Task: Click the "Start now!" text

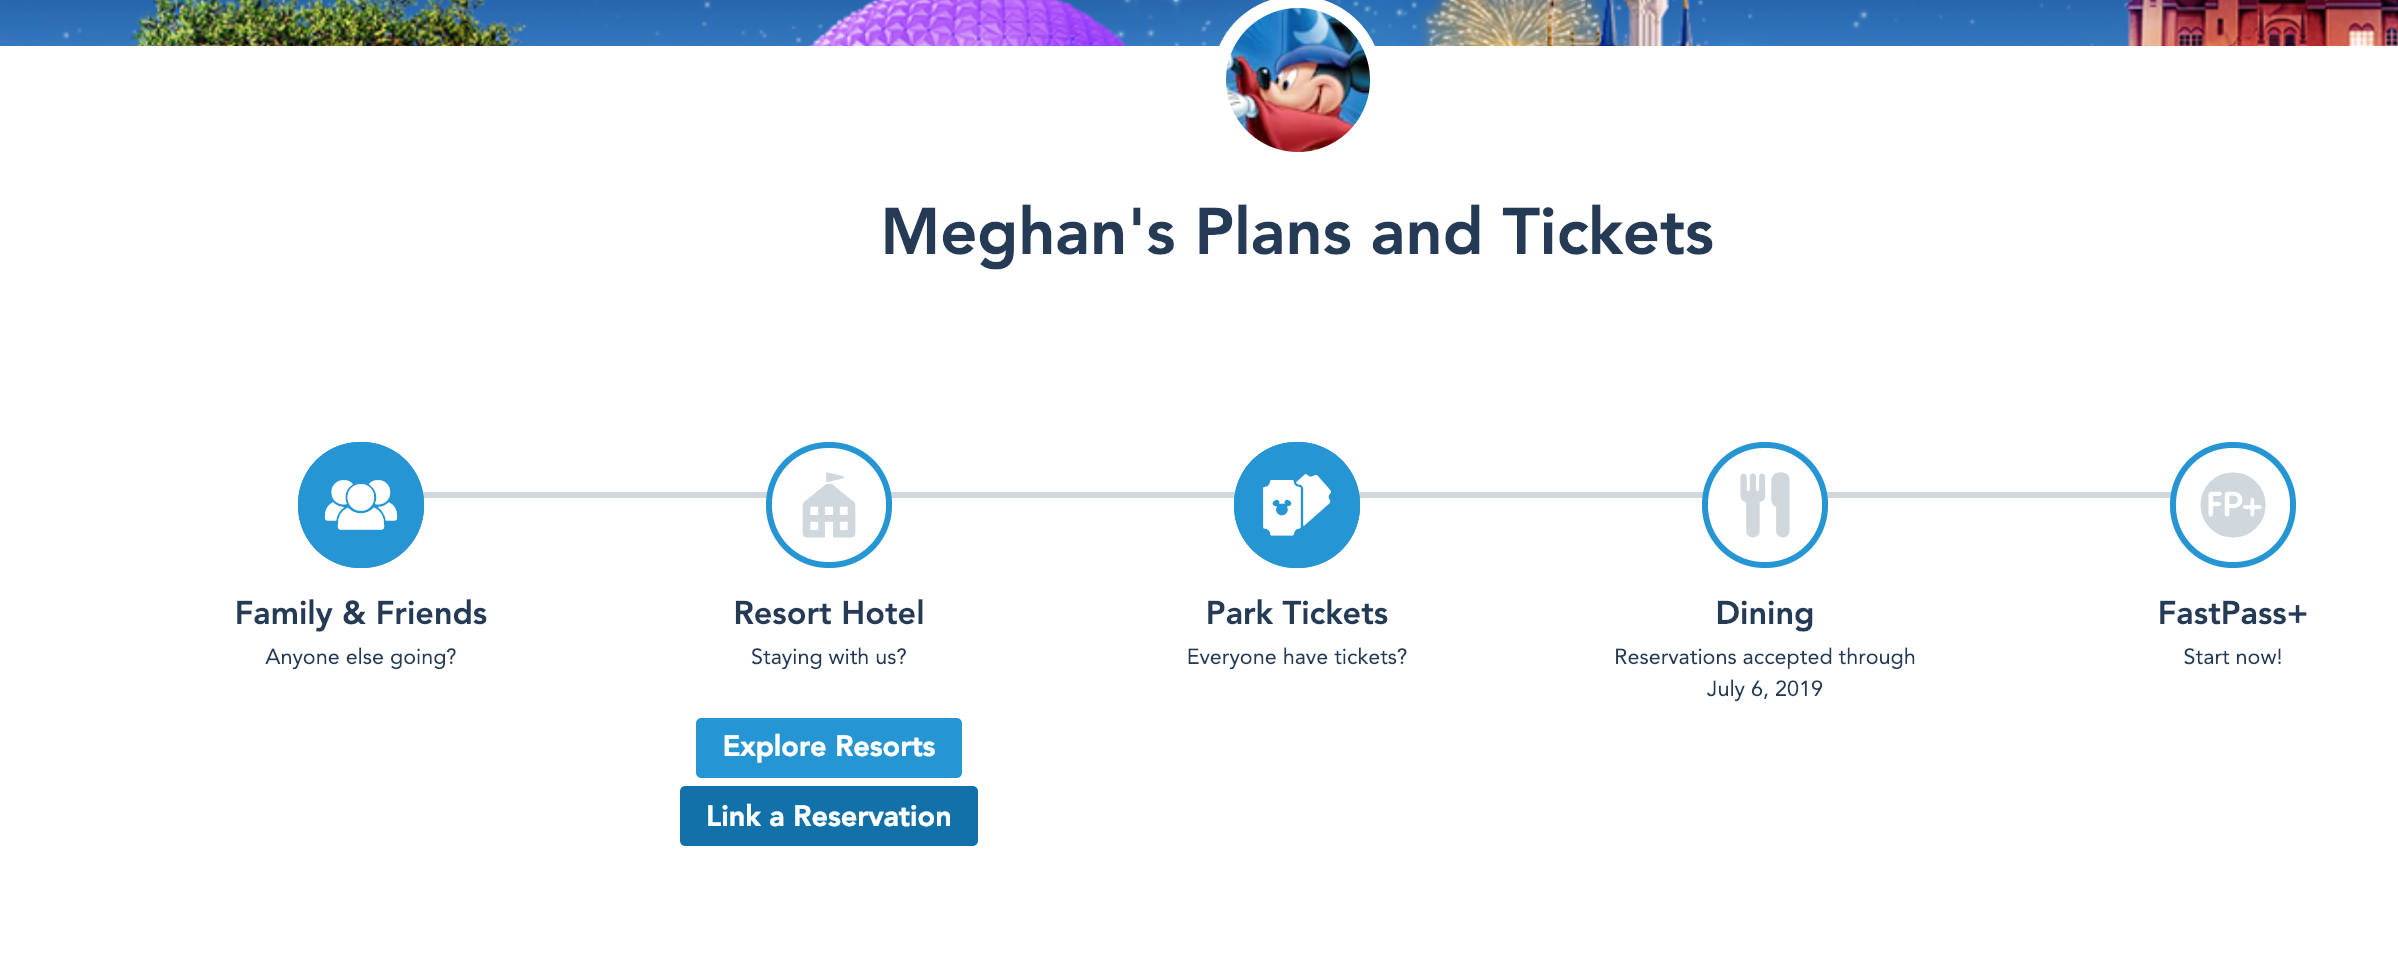Action: click(2232, 657)
